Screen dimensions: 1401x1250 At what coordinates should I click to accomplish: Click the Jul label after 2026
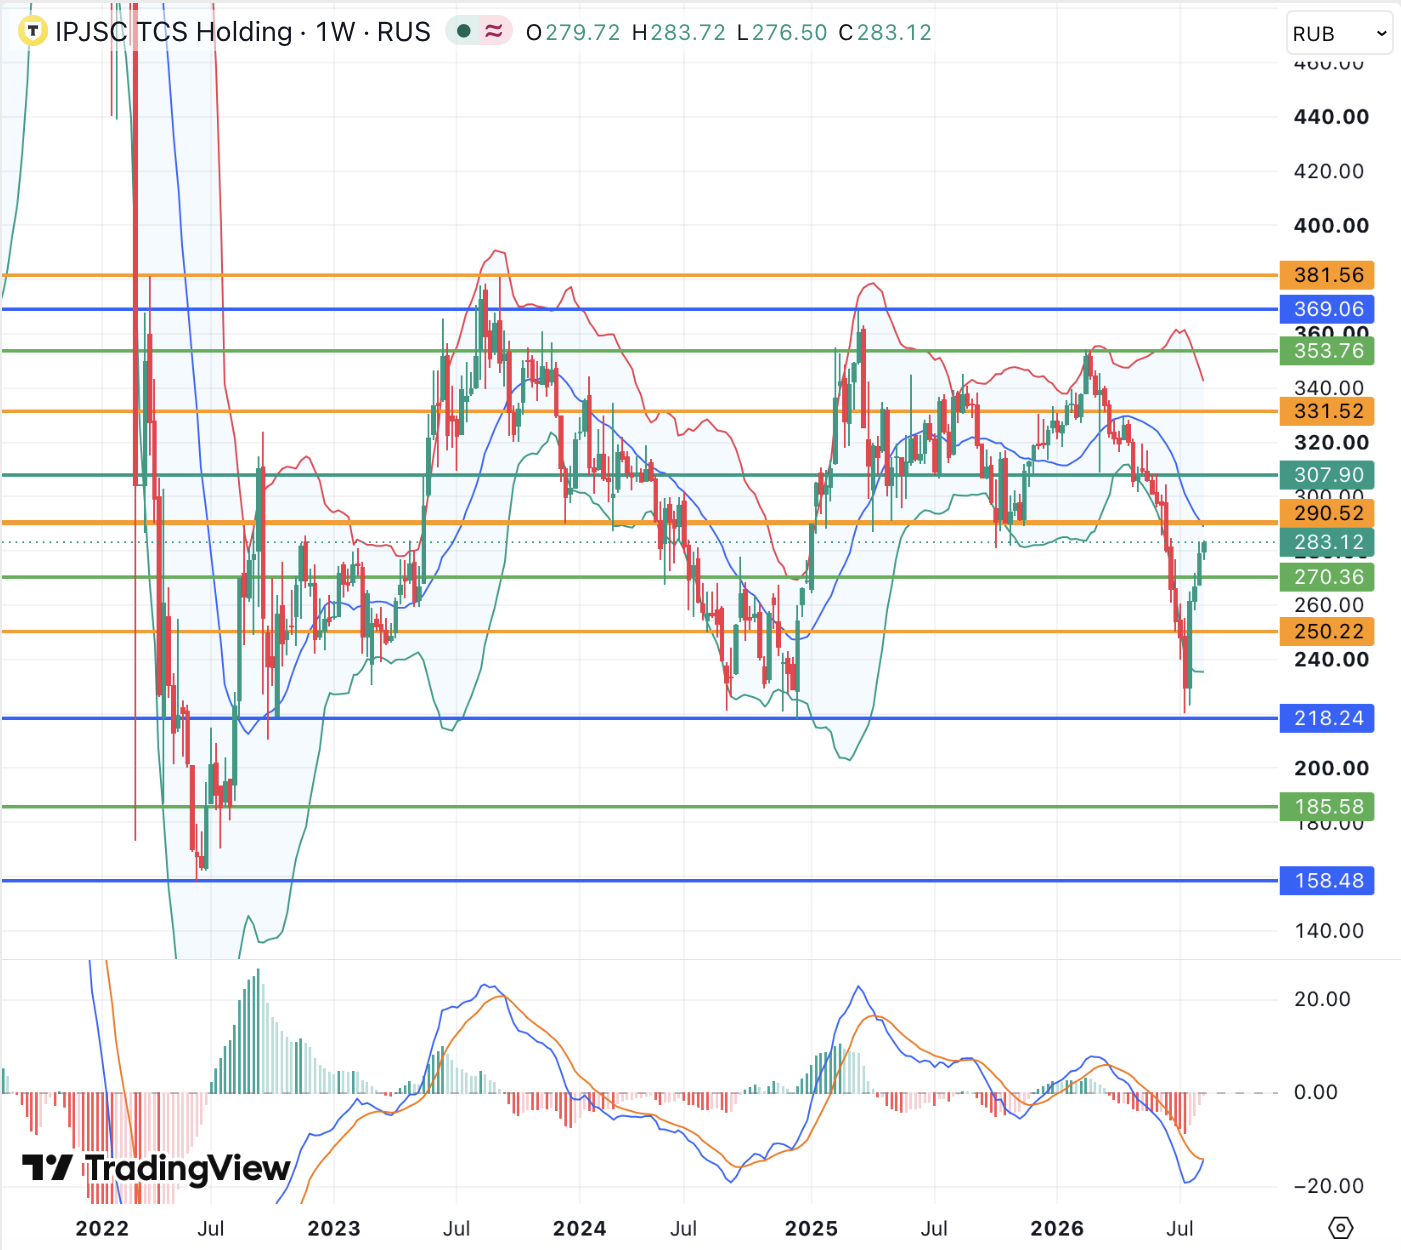1180,1229
